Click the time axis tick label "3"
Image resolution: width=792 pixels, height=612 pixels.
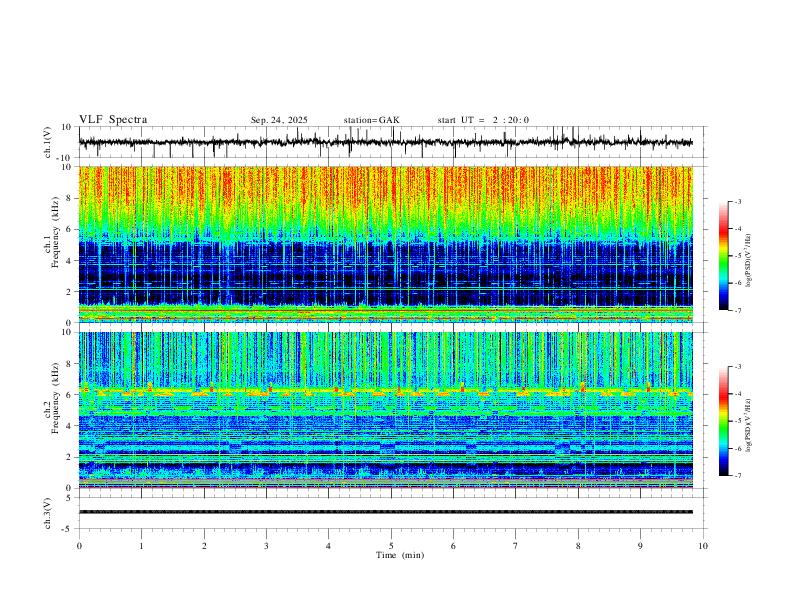pos(266,546)
